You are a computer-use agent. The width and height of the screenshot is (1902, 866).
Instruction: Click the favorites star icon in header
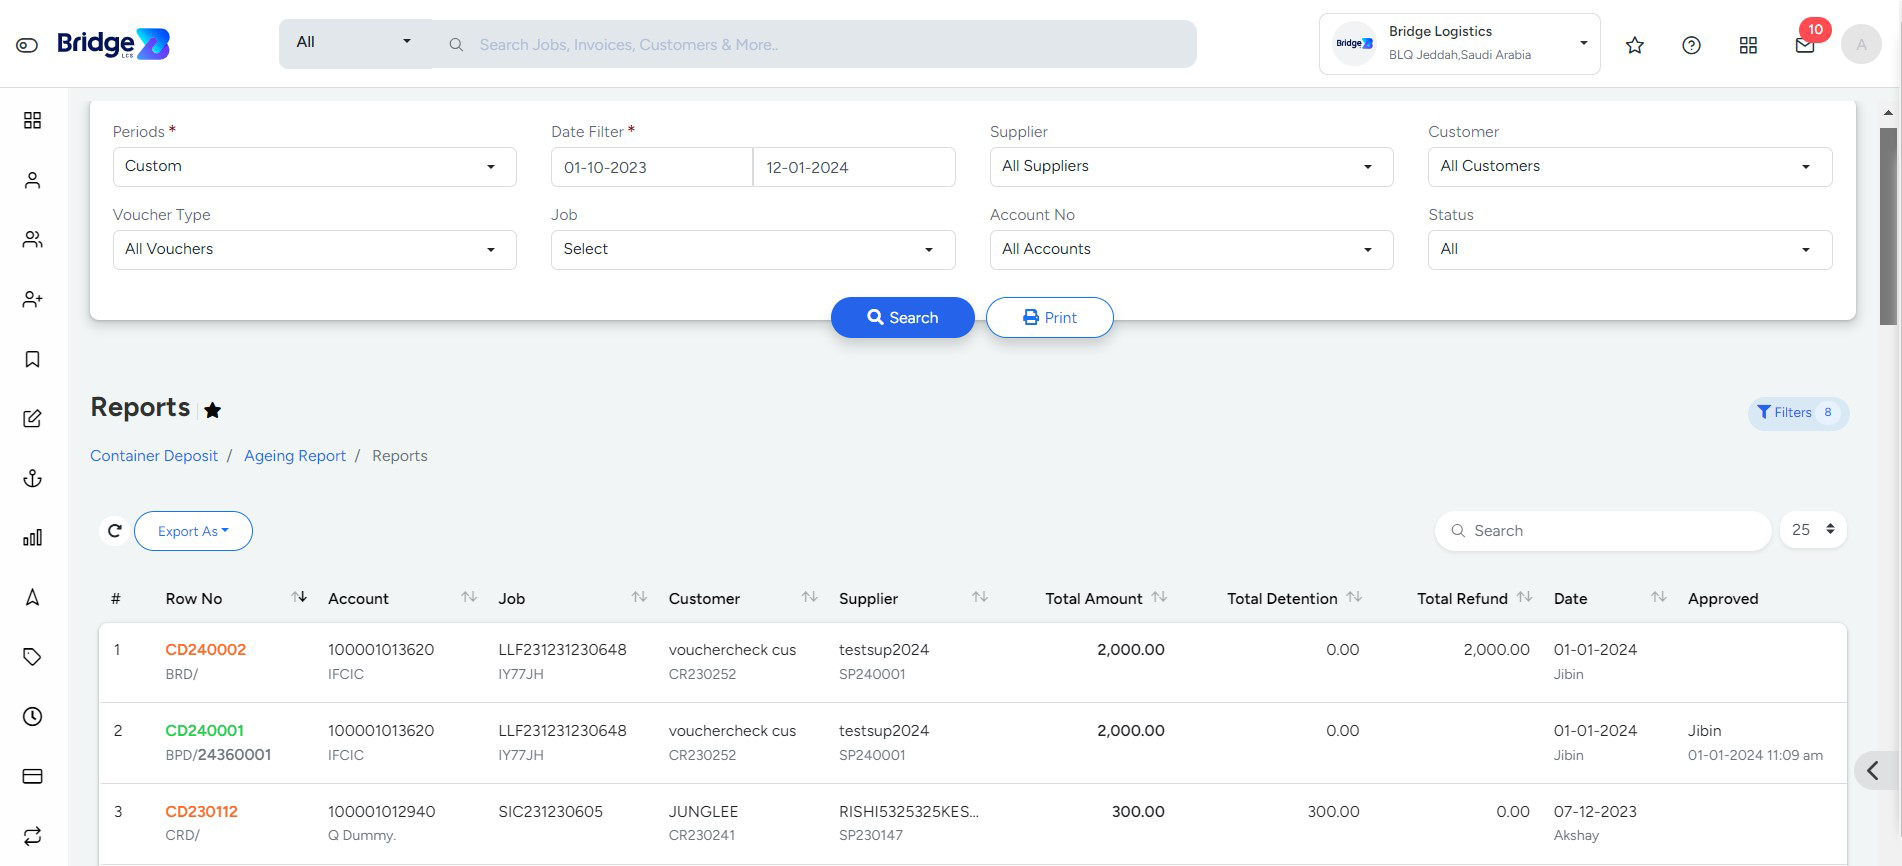(x=1635, y=45)
